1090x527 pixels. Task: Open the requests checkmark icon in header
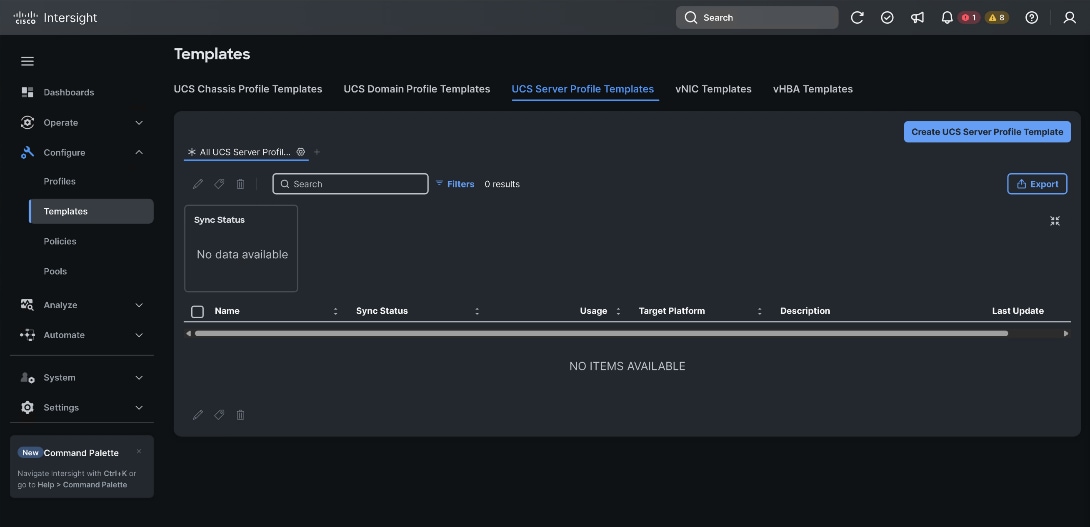[887, 17]
